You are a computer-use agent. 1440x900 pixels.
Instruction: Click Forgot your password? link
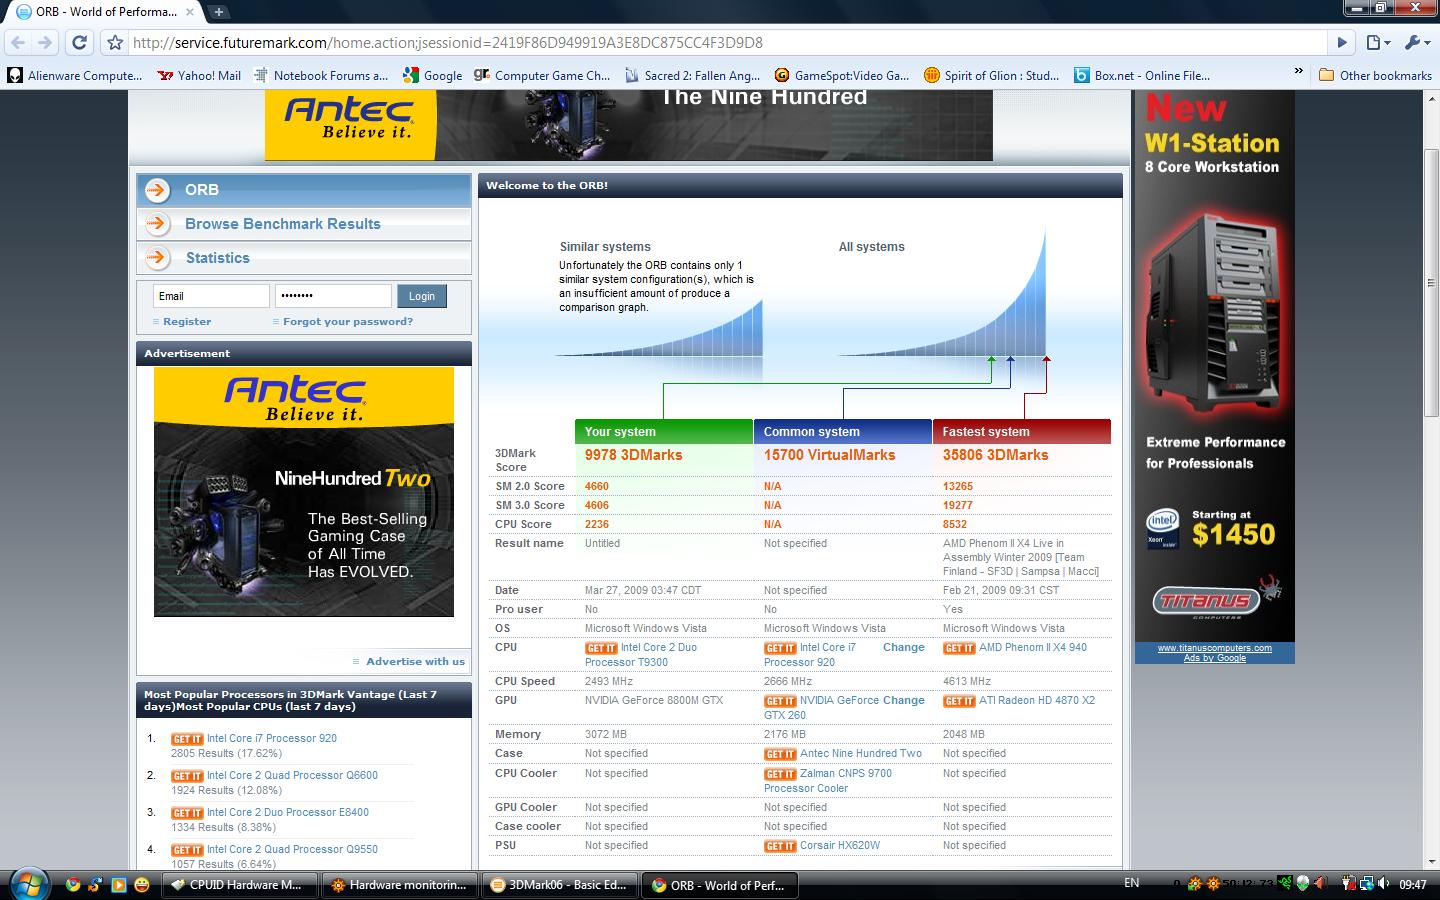pos(347,322)
